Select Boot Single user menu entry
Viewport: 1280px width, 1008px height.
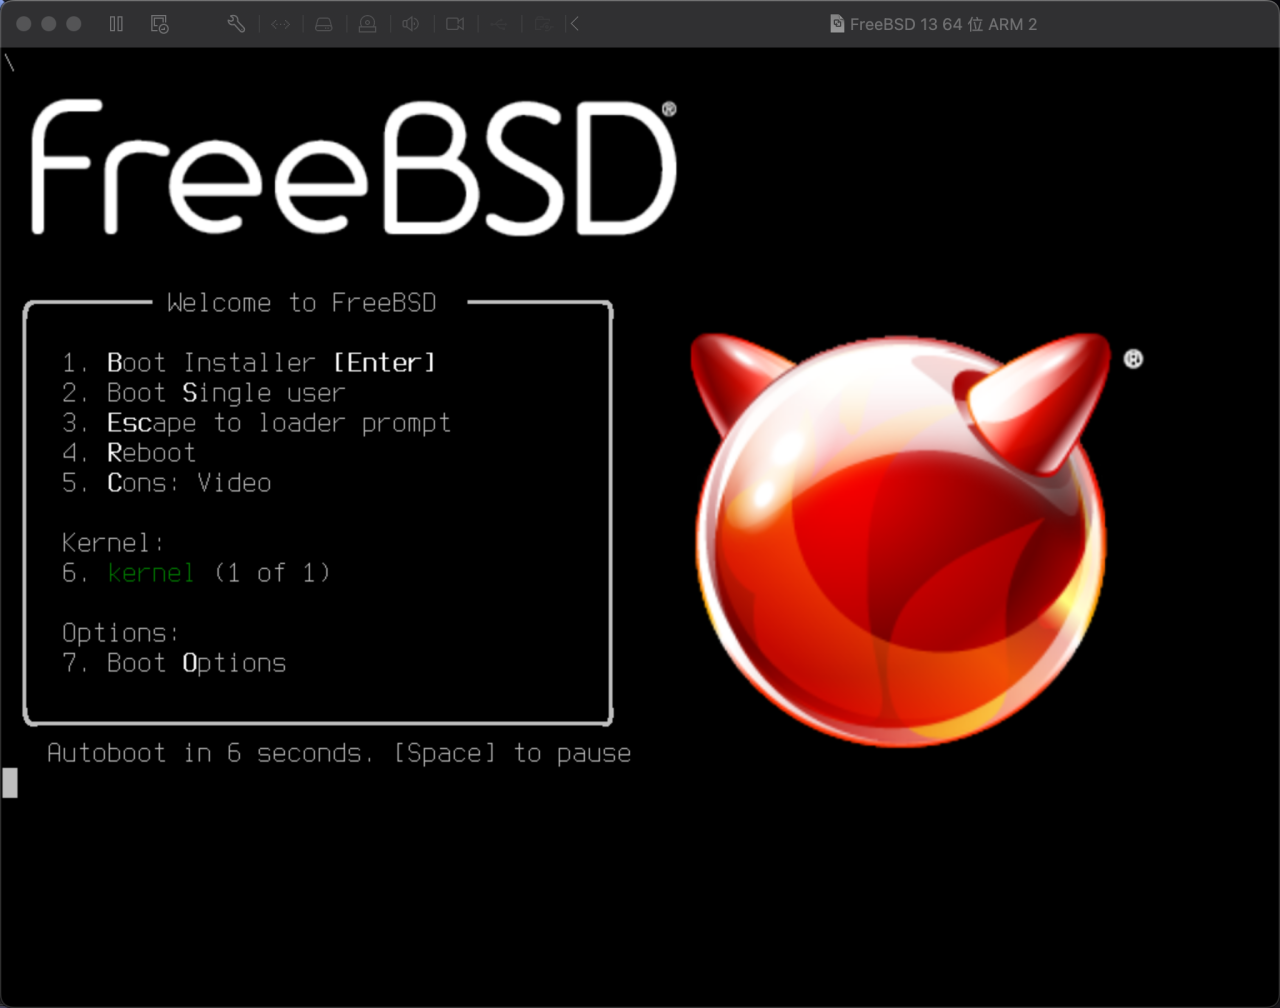(x=203, y=392)
